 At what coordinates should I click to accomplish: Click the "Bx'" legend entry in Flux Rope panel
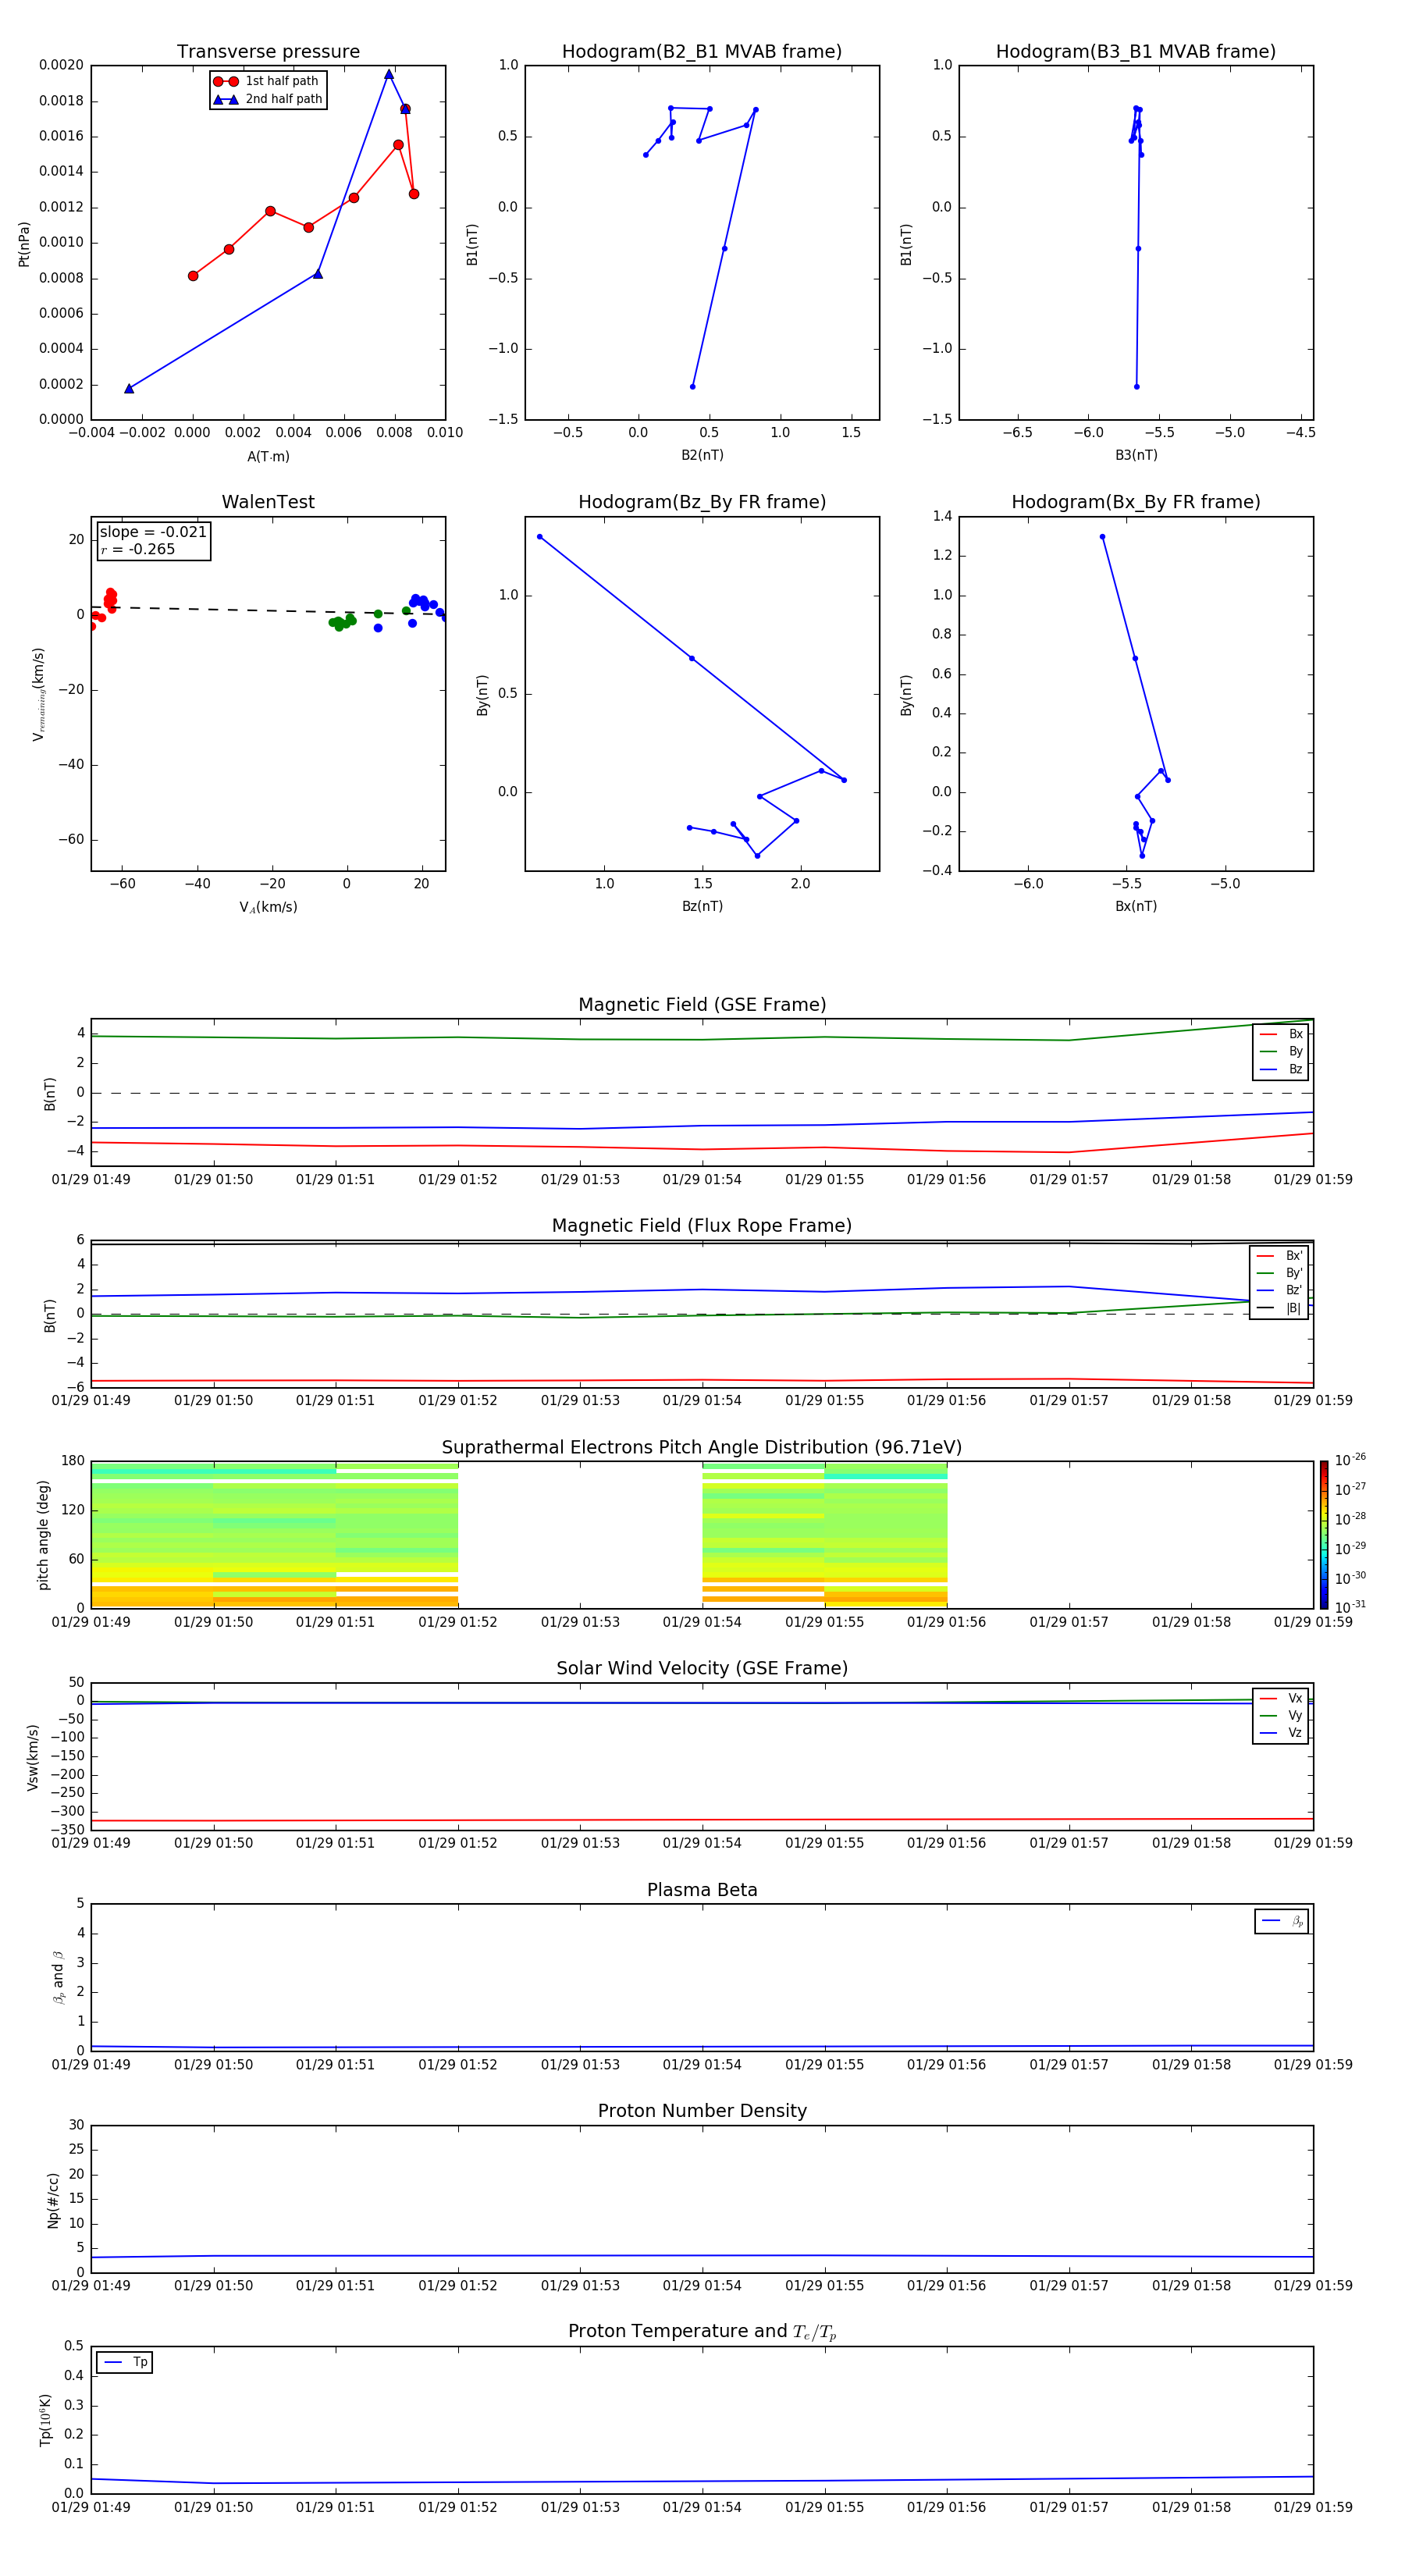(1279, 1256)
